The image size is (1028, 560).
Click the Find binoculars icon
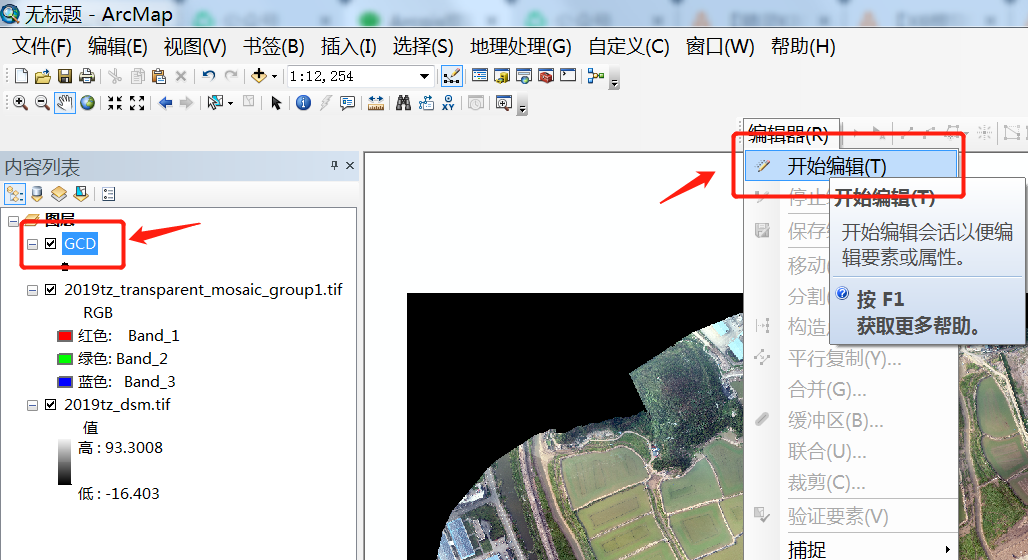(404, 102)
